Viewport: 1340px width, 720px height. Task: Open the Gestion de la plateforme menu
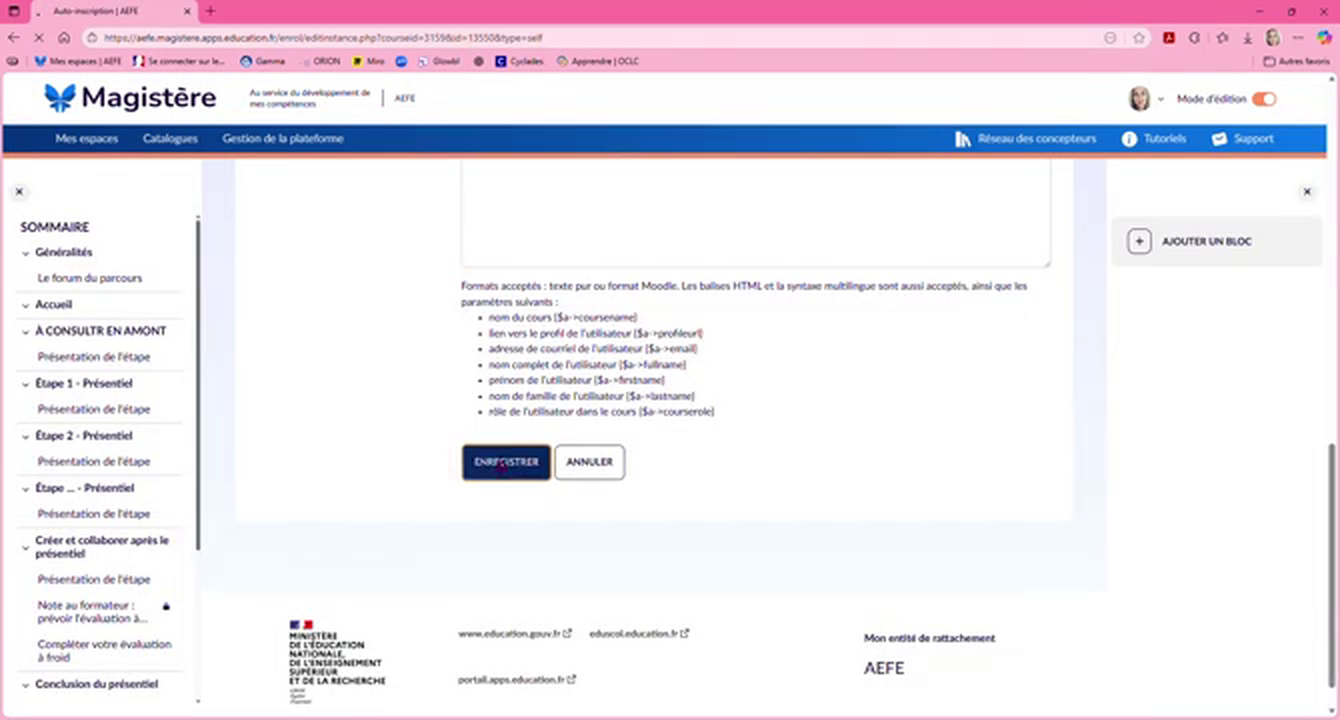(x=282, y=139)
